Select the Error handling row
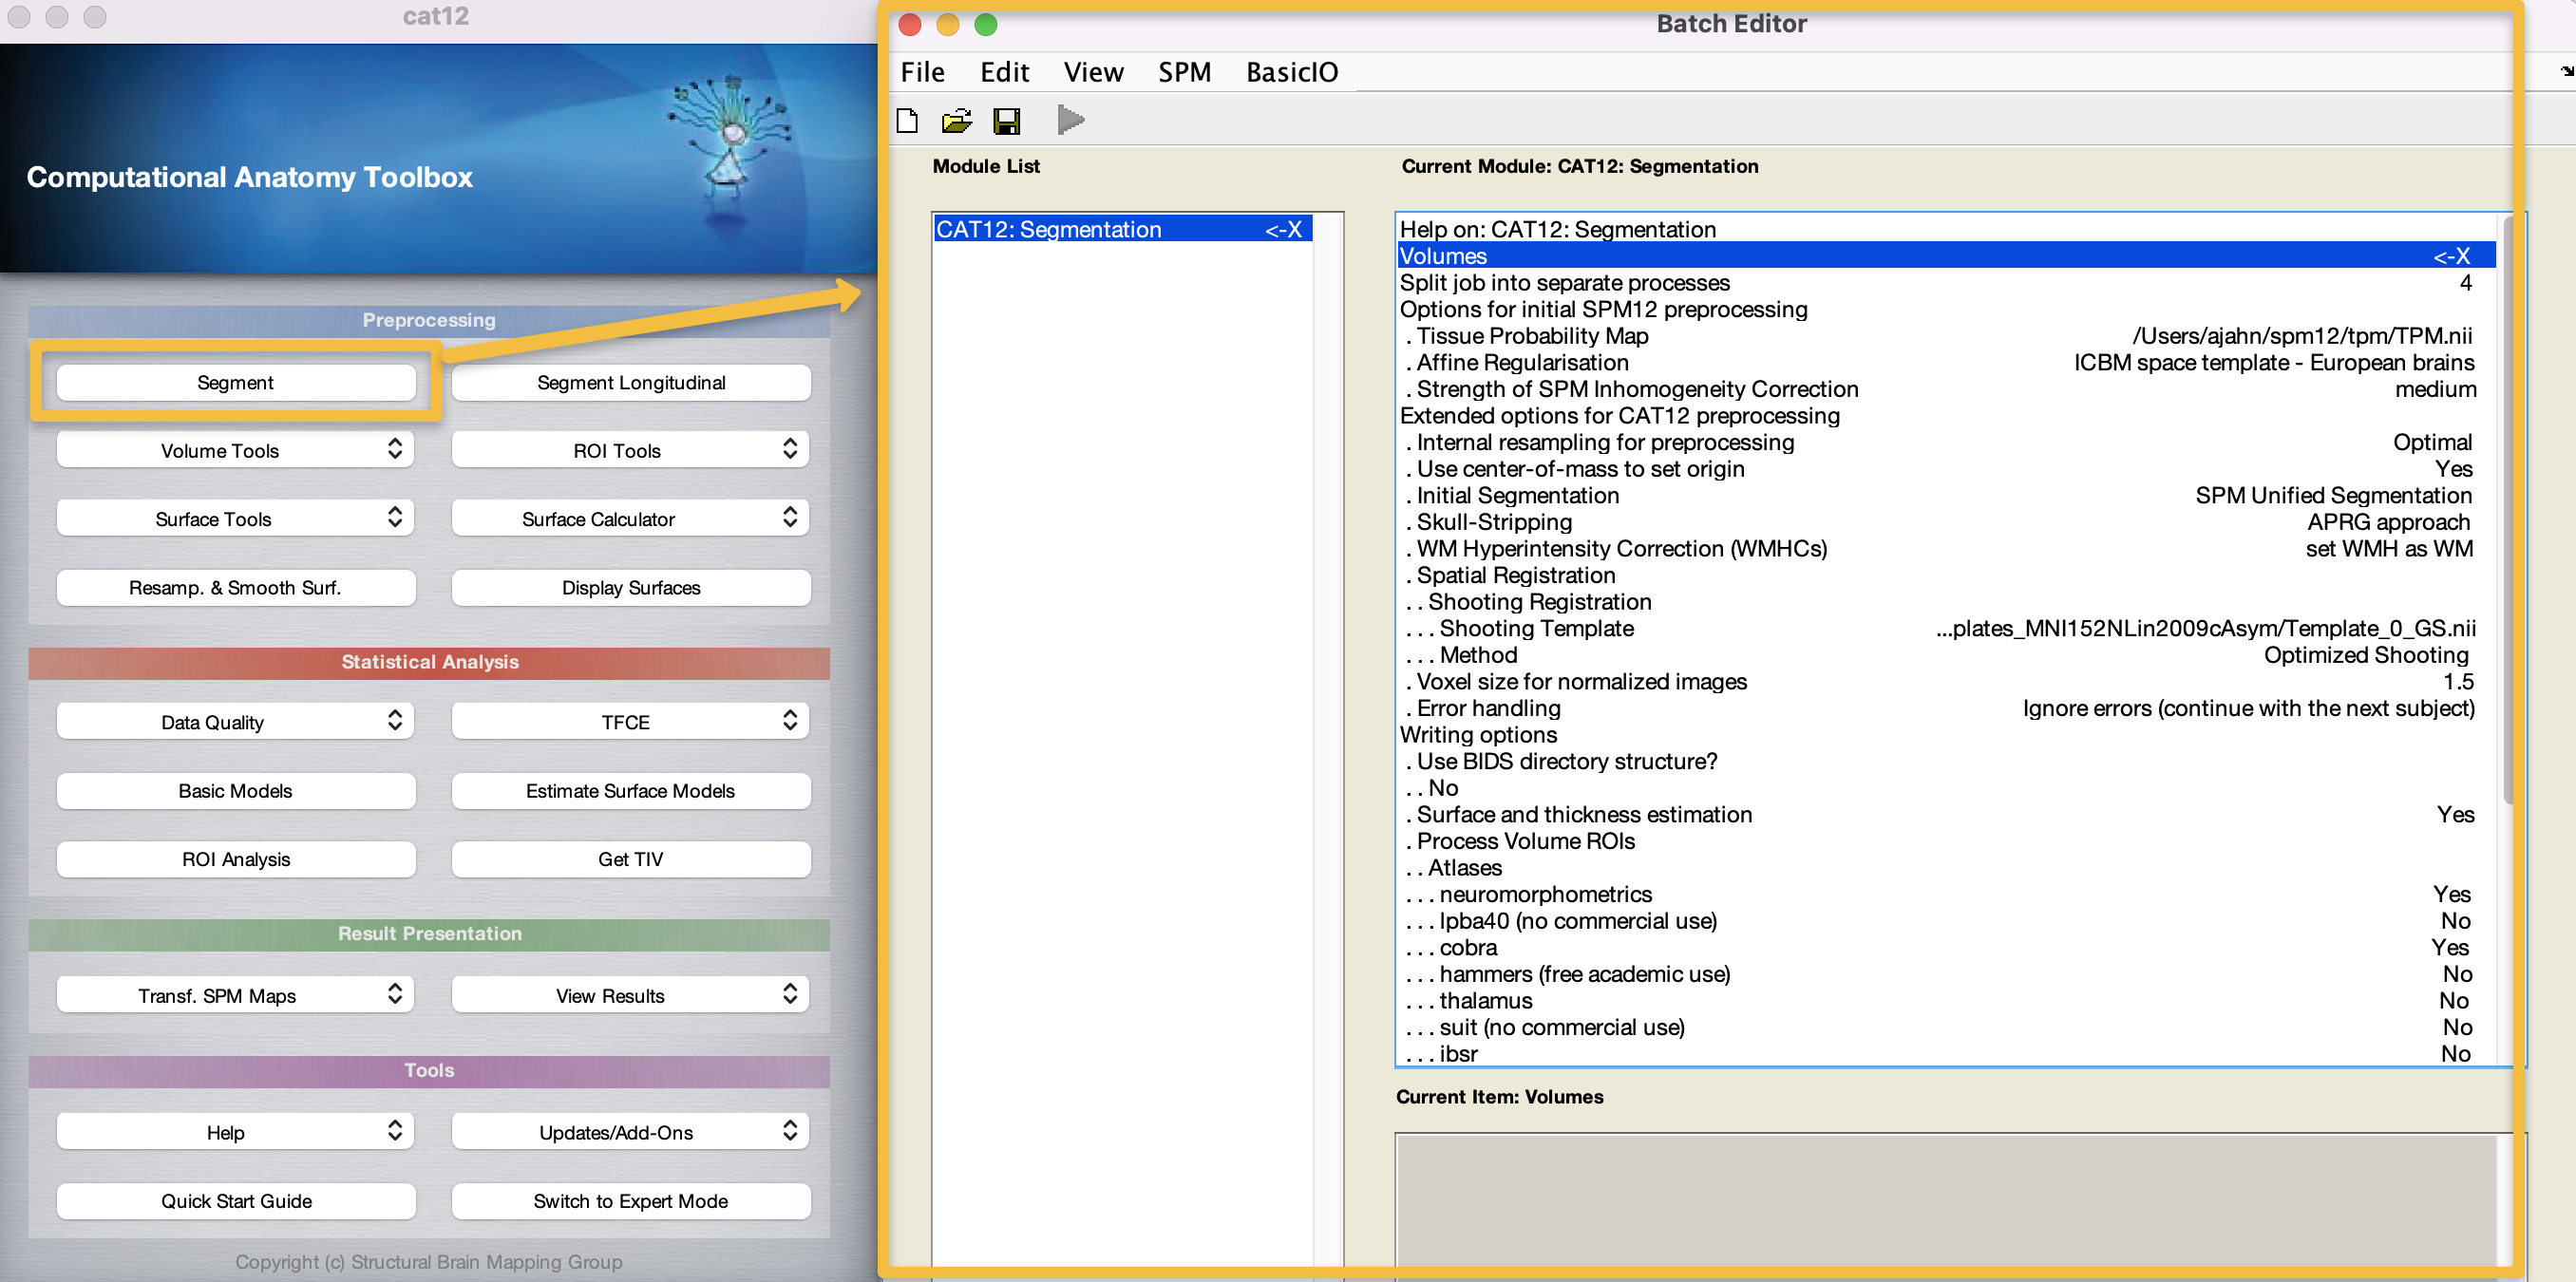This screenshot has width=2576, height=1282. (x=1946, y=708)
